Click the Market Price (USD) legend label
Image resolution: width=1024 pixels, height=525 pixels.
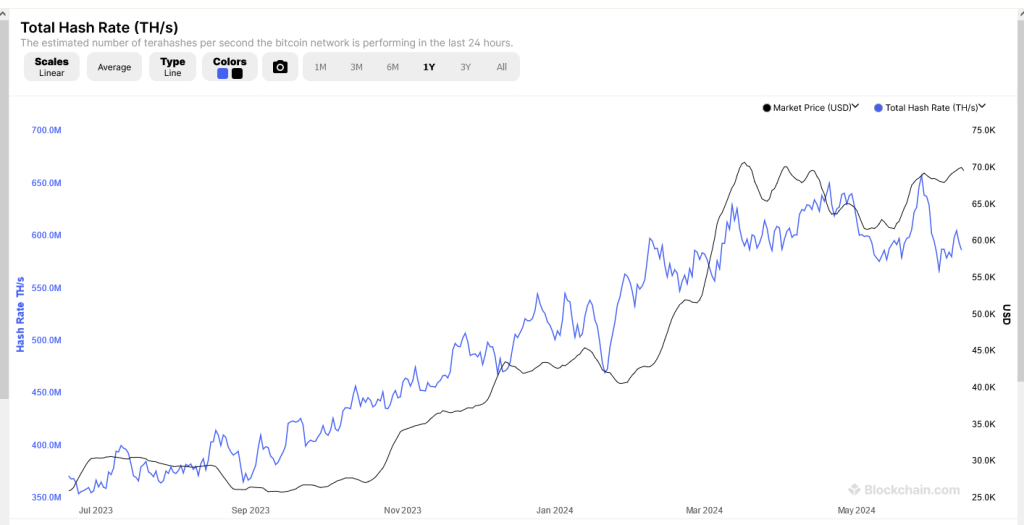point(812,107)
